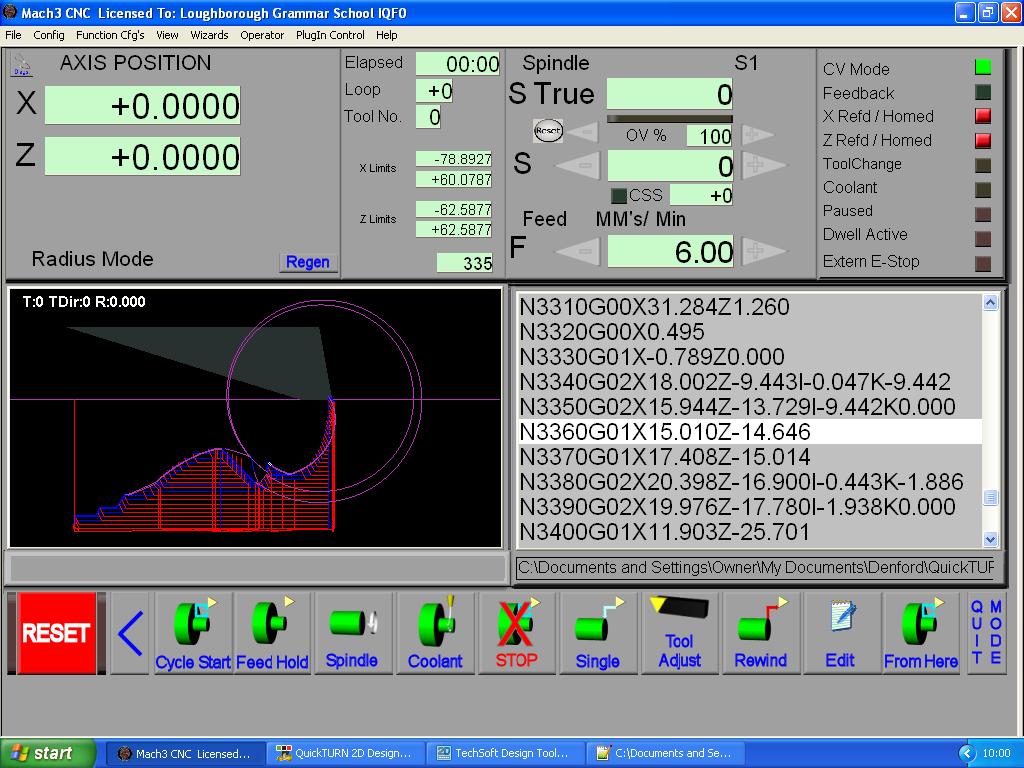Click the Regen toolpath button
This screenshot has height=768, width=1024.
[x=308, y=262]
